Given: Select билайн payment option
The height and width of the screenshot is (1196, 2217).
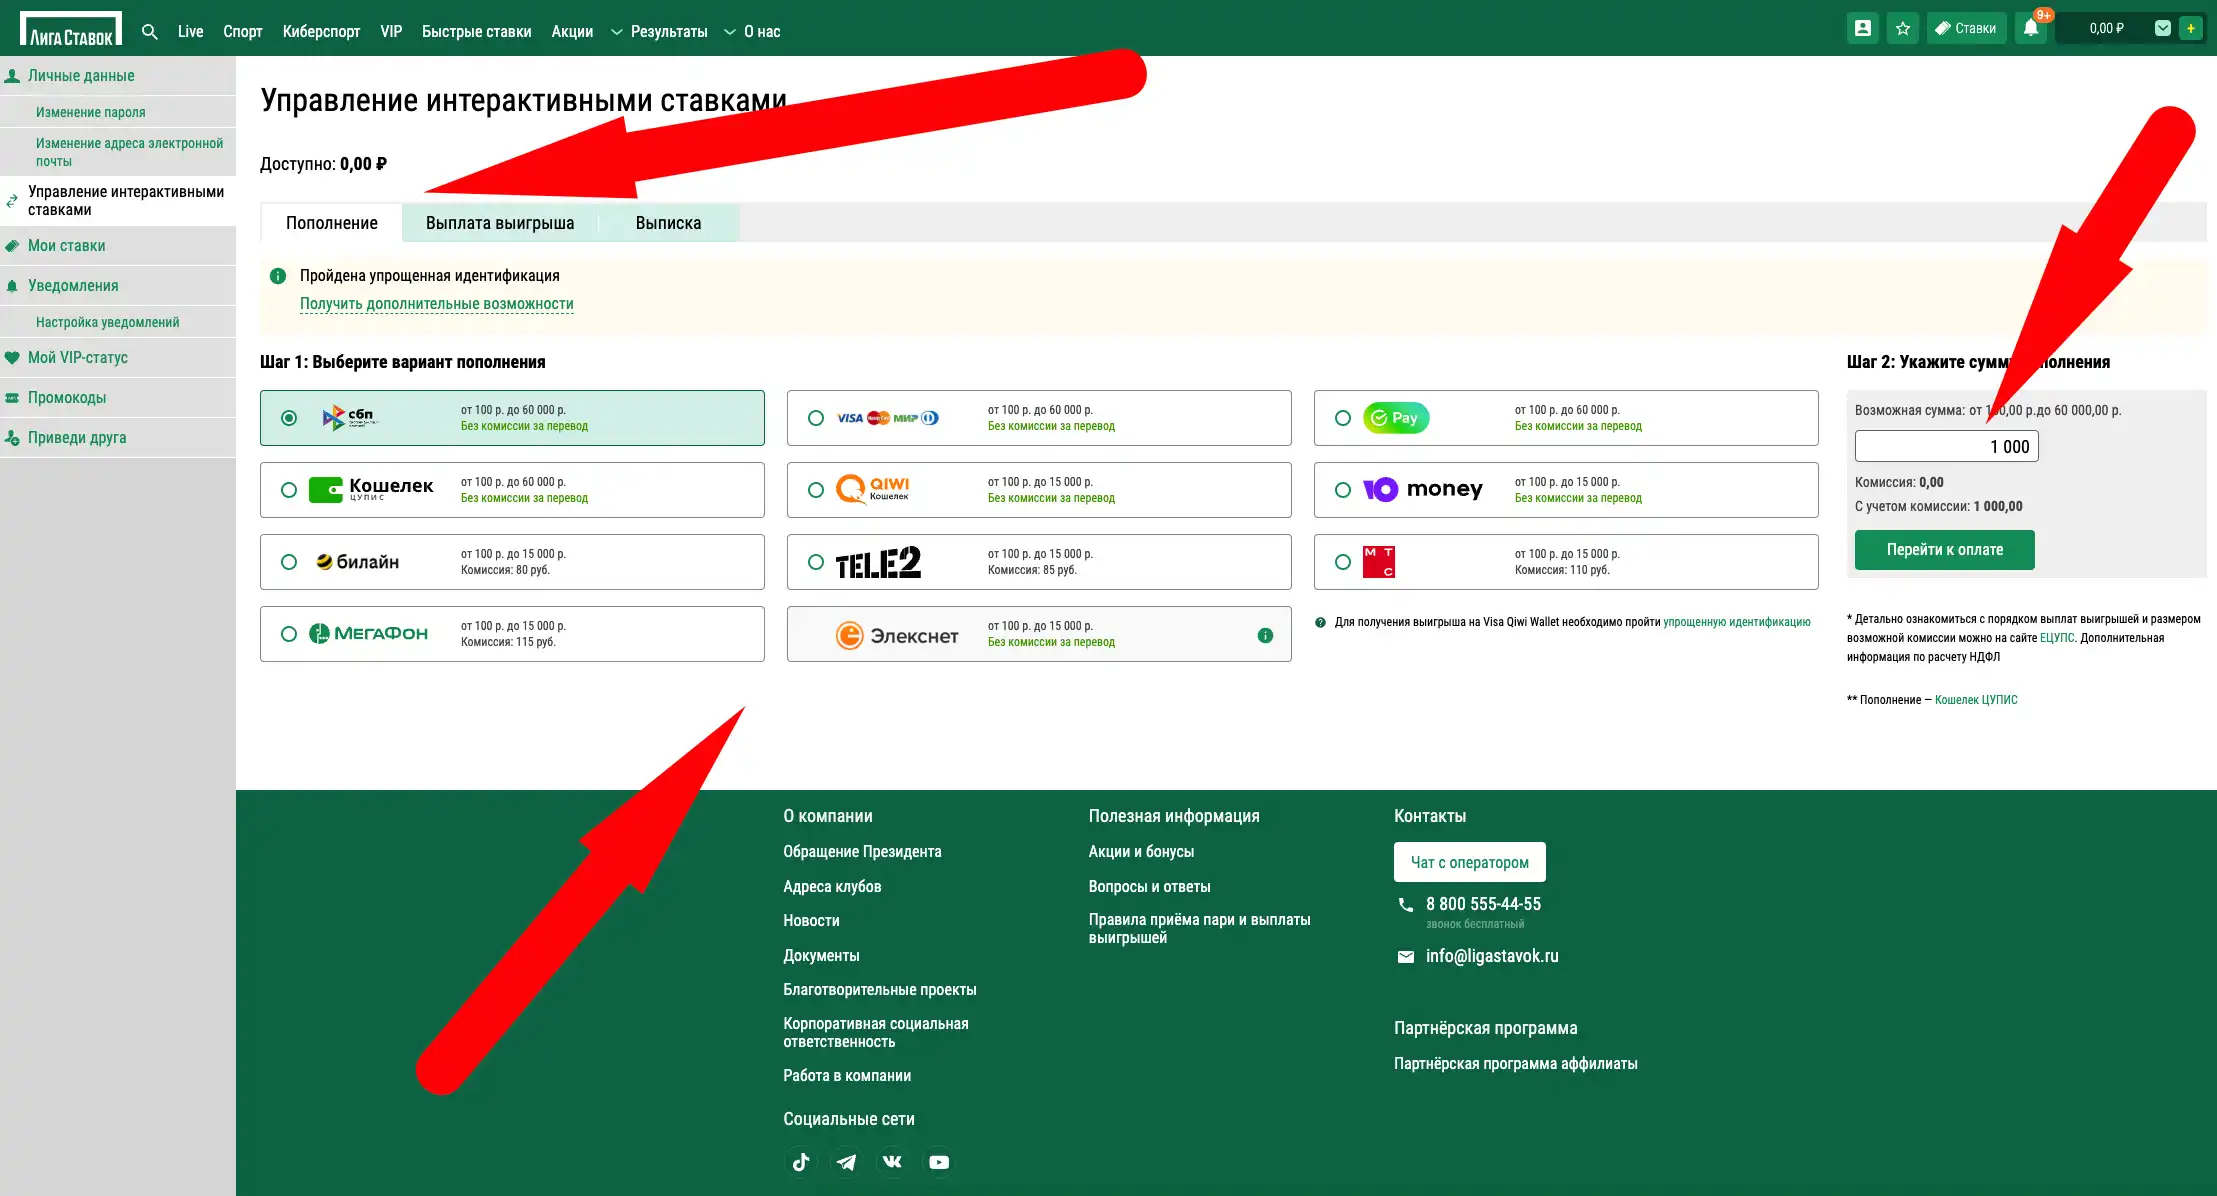Looking at the screenshot, I should (x=512, y=562).
